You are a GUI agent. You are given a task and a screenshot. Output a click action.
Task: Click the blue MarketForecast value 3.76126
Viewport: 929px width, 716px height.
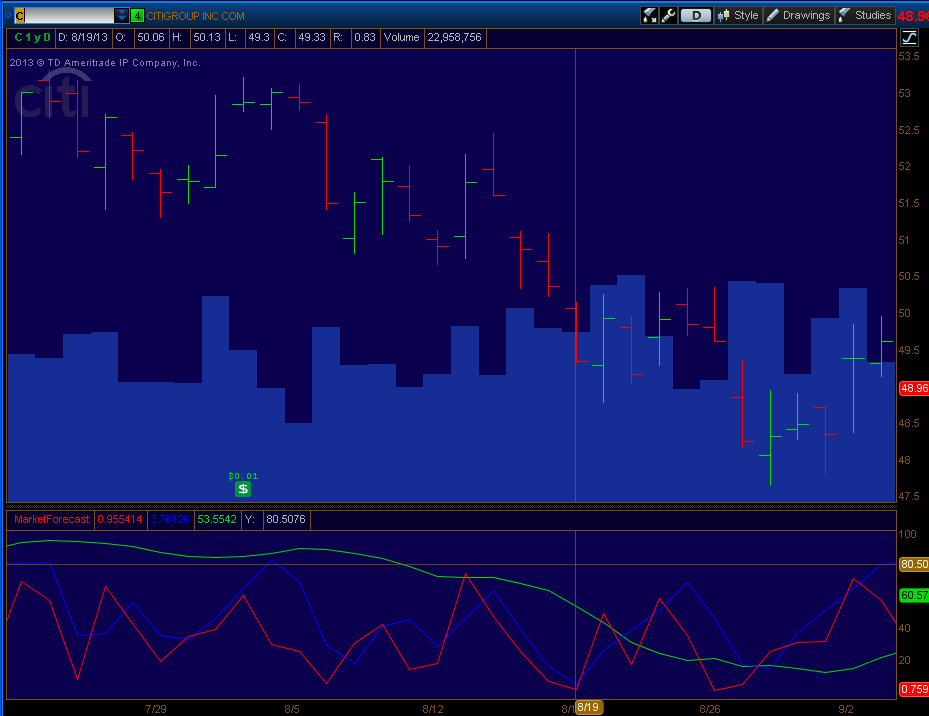click(170, 519)
